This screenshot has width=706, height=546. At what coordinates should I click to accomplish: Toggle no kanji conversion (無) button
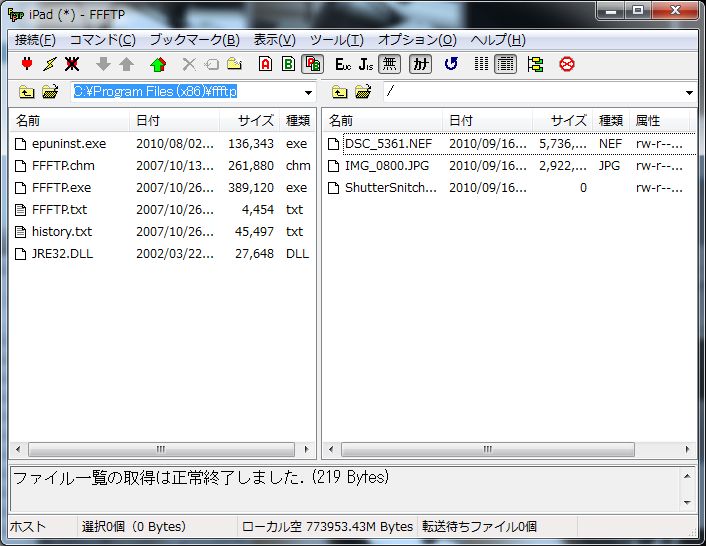(389, 64)
